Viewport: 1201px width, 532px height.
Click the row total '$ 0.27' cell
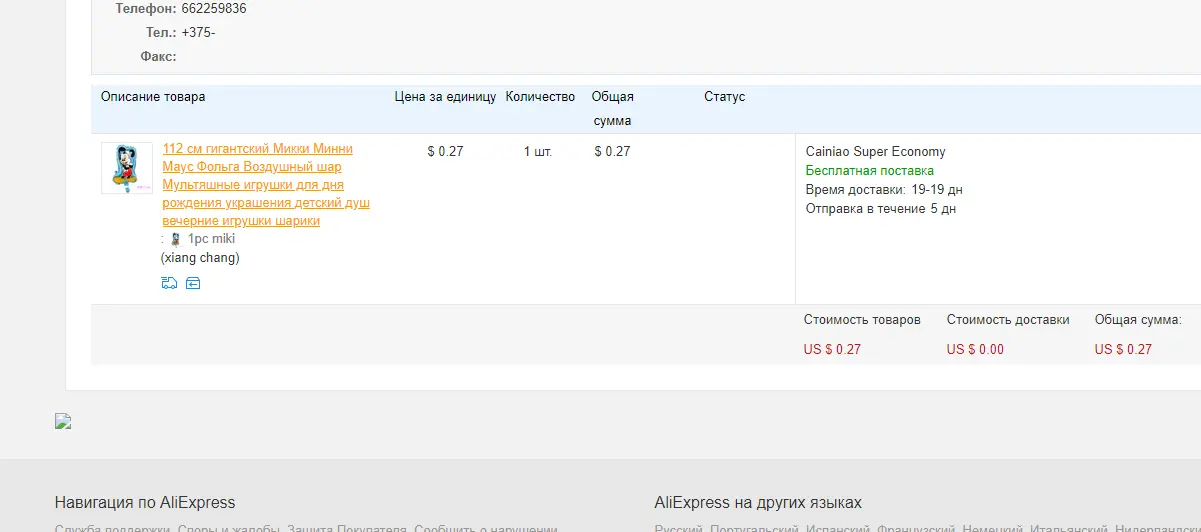click(612, 152)
